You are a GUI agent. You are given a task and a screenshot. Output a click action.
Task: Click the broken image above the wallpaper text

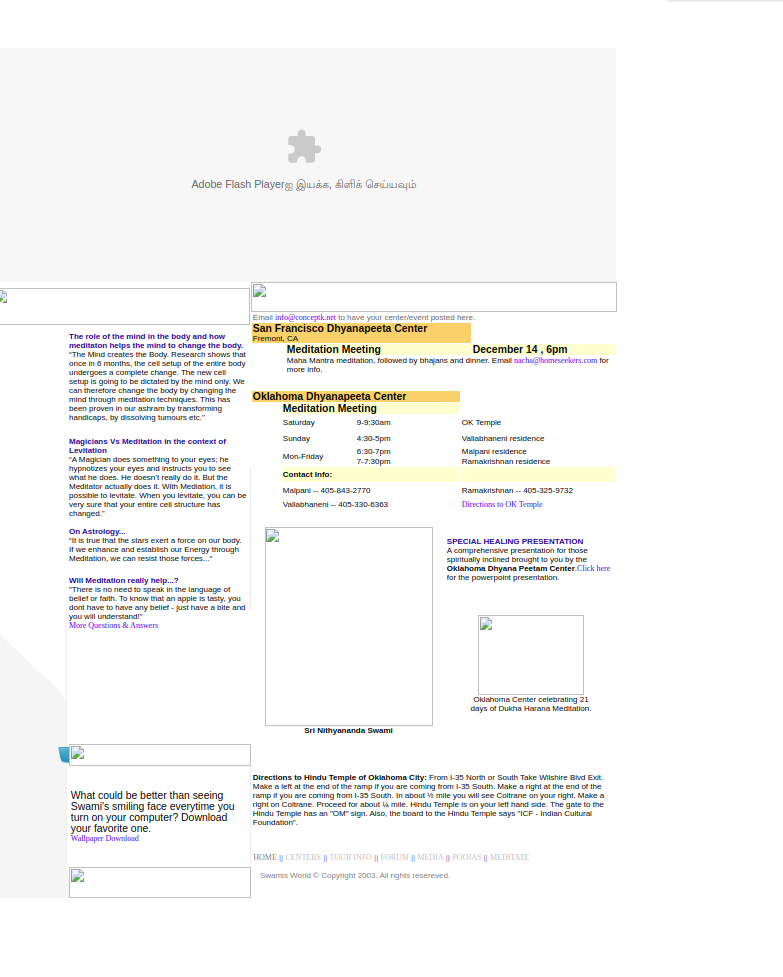tap(159, 755)
